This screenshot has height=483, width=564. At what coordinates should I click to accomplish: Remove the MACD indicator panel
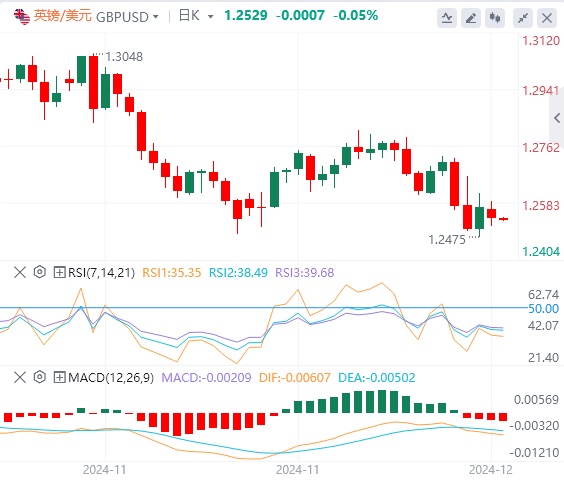20,377
